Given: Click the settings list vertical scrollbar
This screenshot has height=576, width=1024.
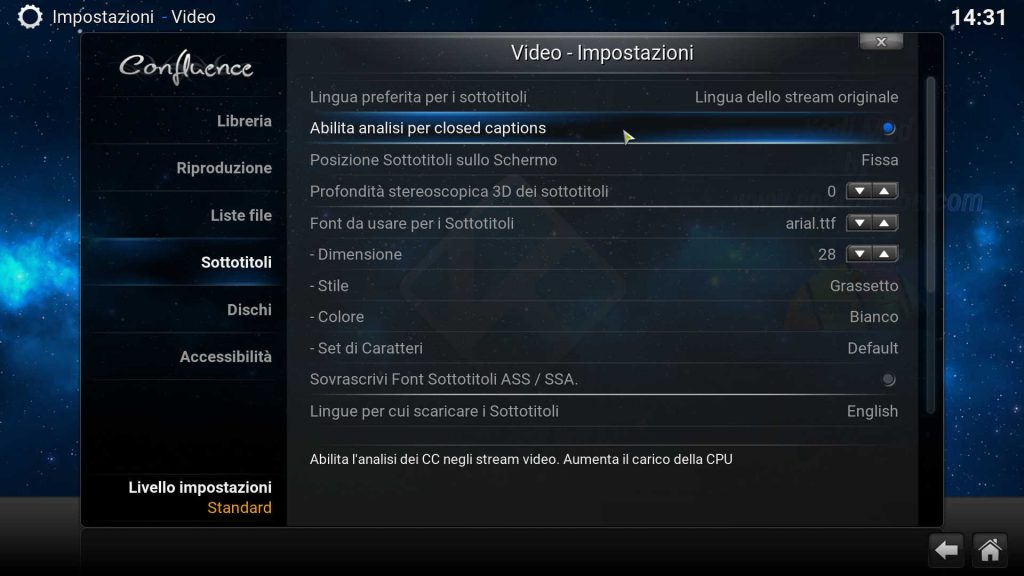Looking at the screenshot, I should pos(931,245).
